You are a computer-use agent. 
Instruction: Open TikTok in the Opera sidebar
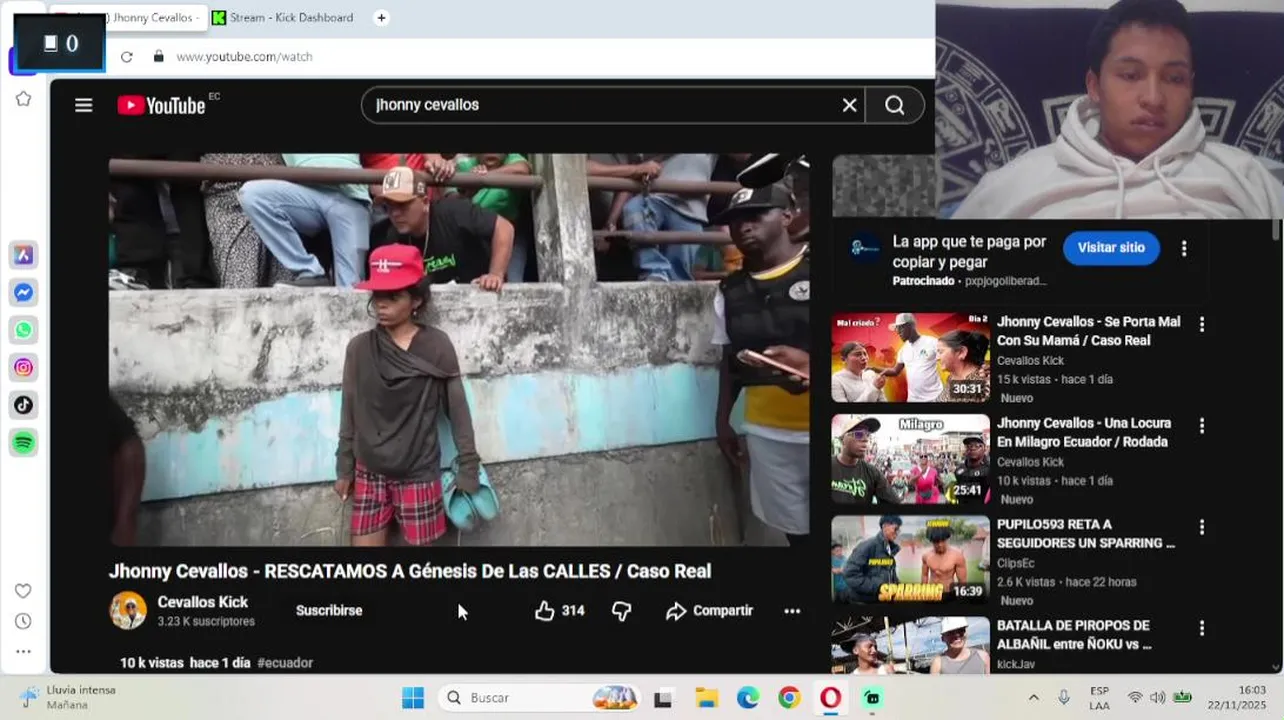[23, 405]
